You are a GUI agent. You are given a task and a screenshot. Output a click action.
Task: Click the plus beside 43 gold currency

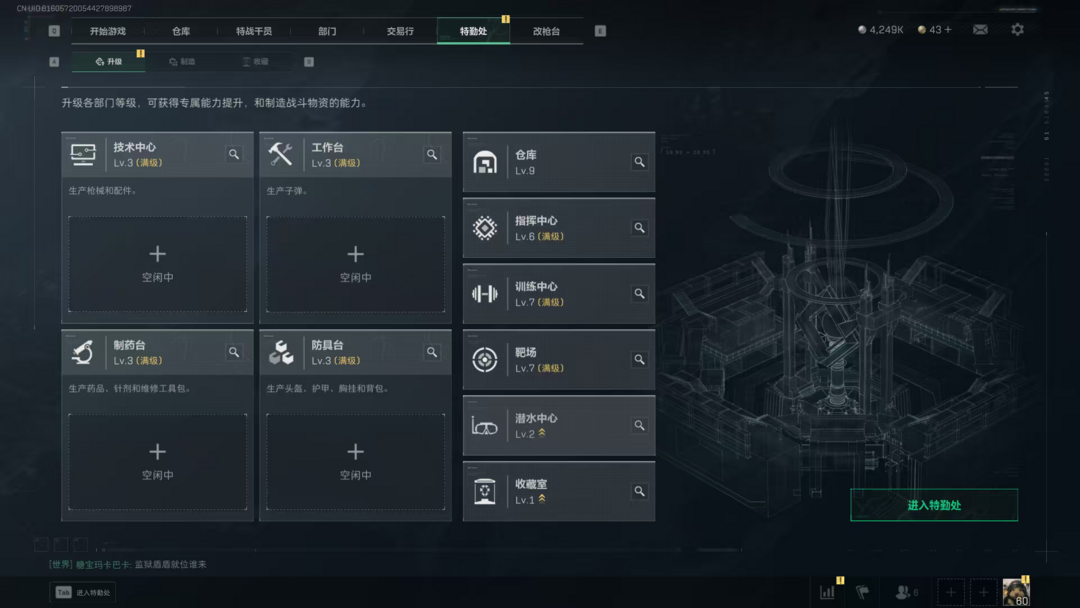tap(948, 30)
